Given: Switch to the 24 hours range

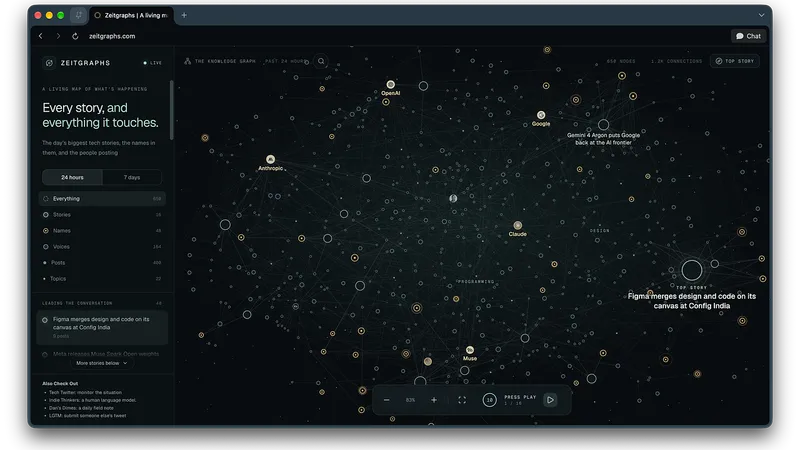Looking at the screenshot, I should point(72,178).
